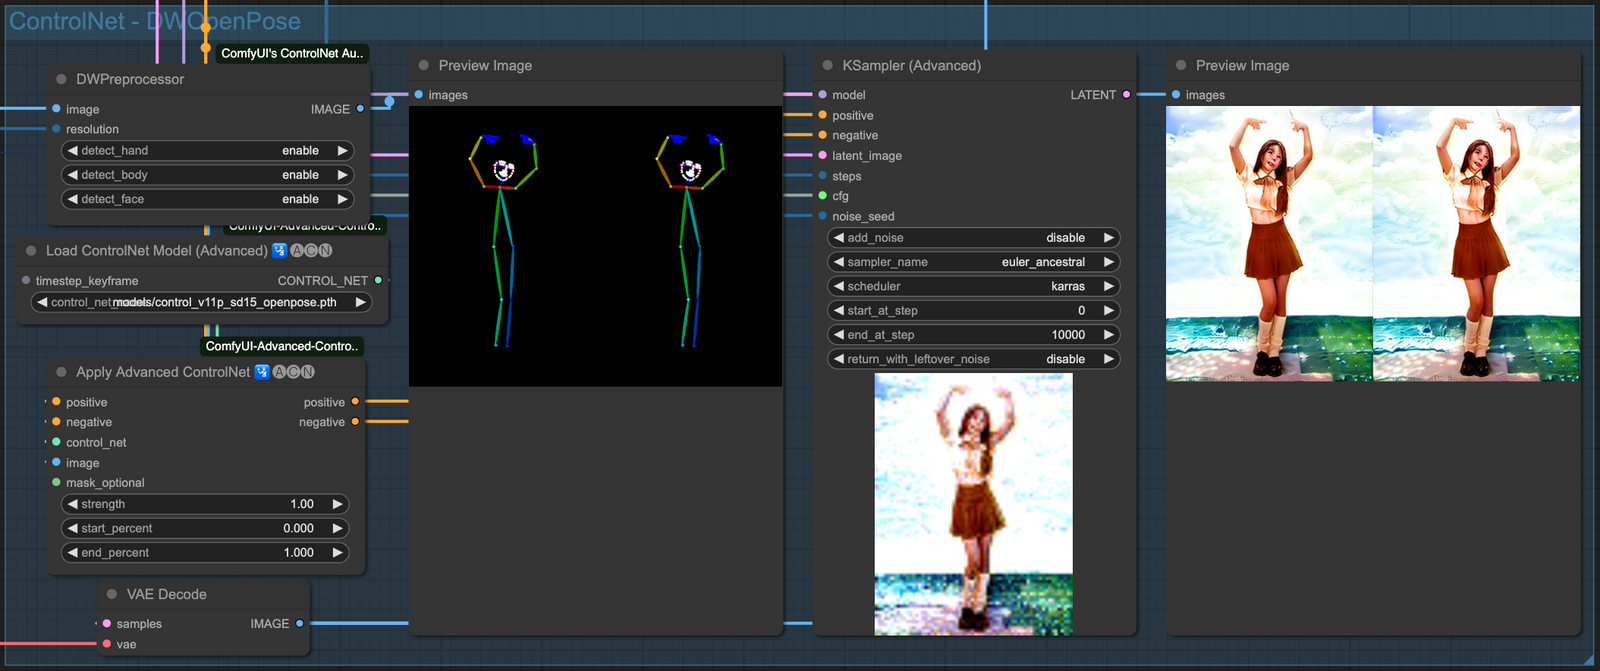This screenshot has height=671, width=1600.
Task: Collapse the DWPreprocessor node via its title dot
Action: pos(62,79)
